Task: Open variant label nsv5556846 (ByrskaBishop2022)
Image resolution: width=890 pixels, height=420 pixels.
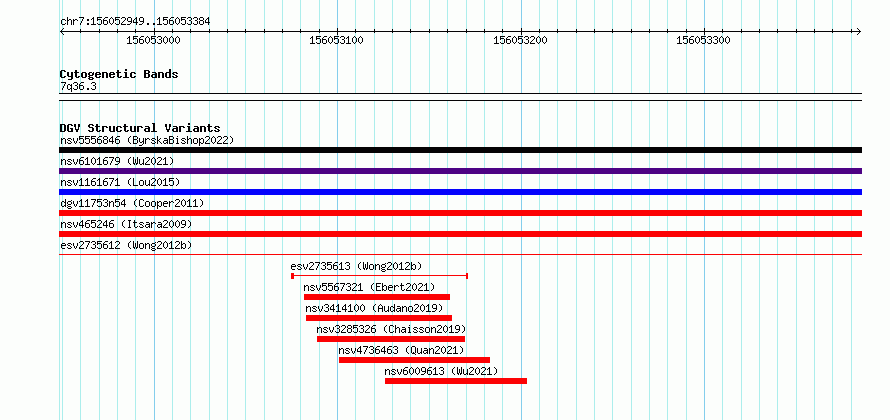Action: 147,140
